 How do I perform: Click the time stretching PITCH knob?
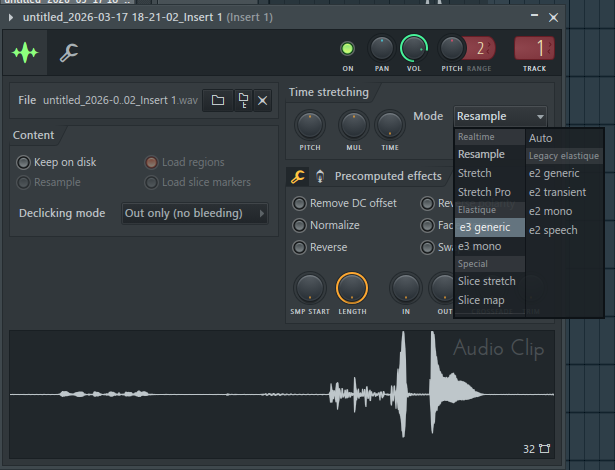tap(310, 125)
